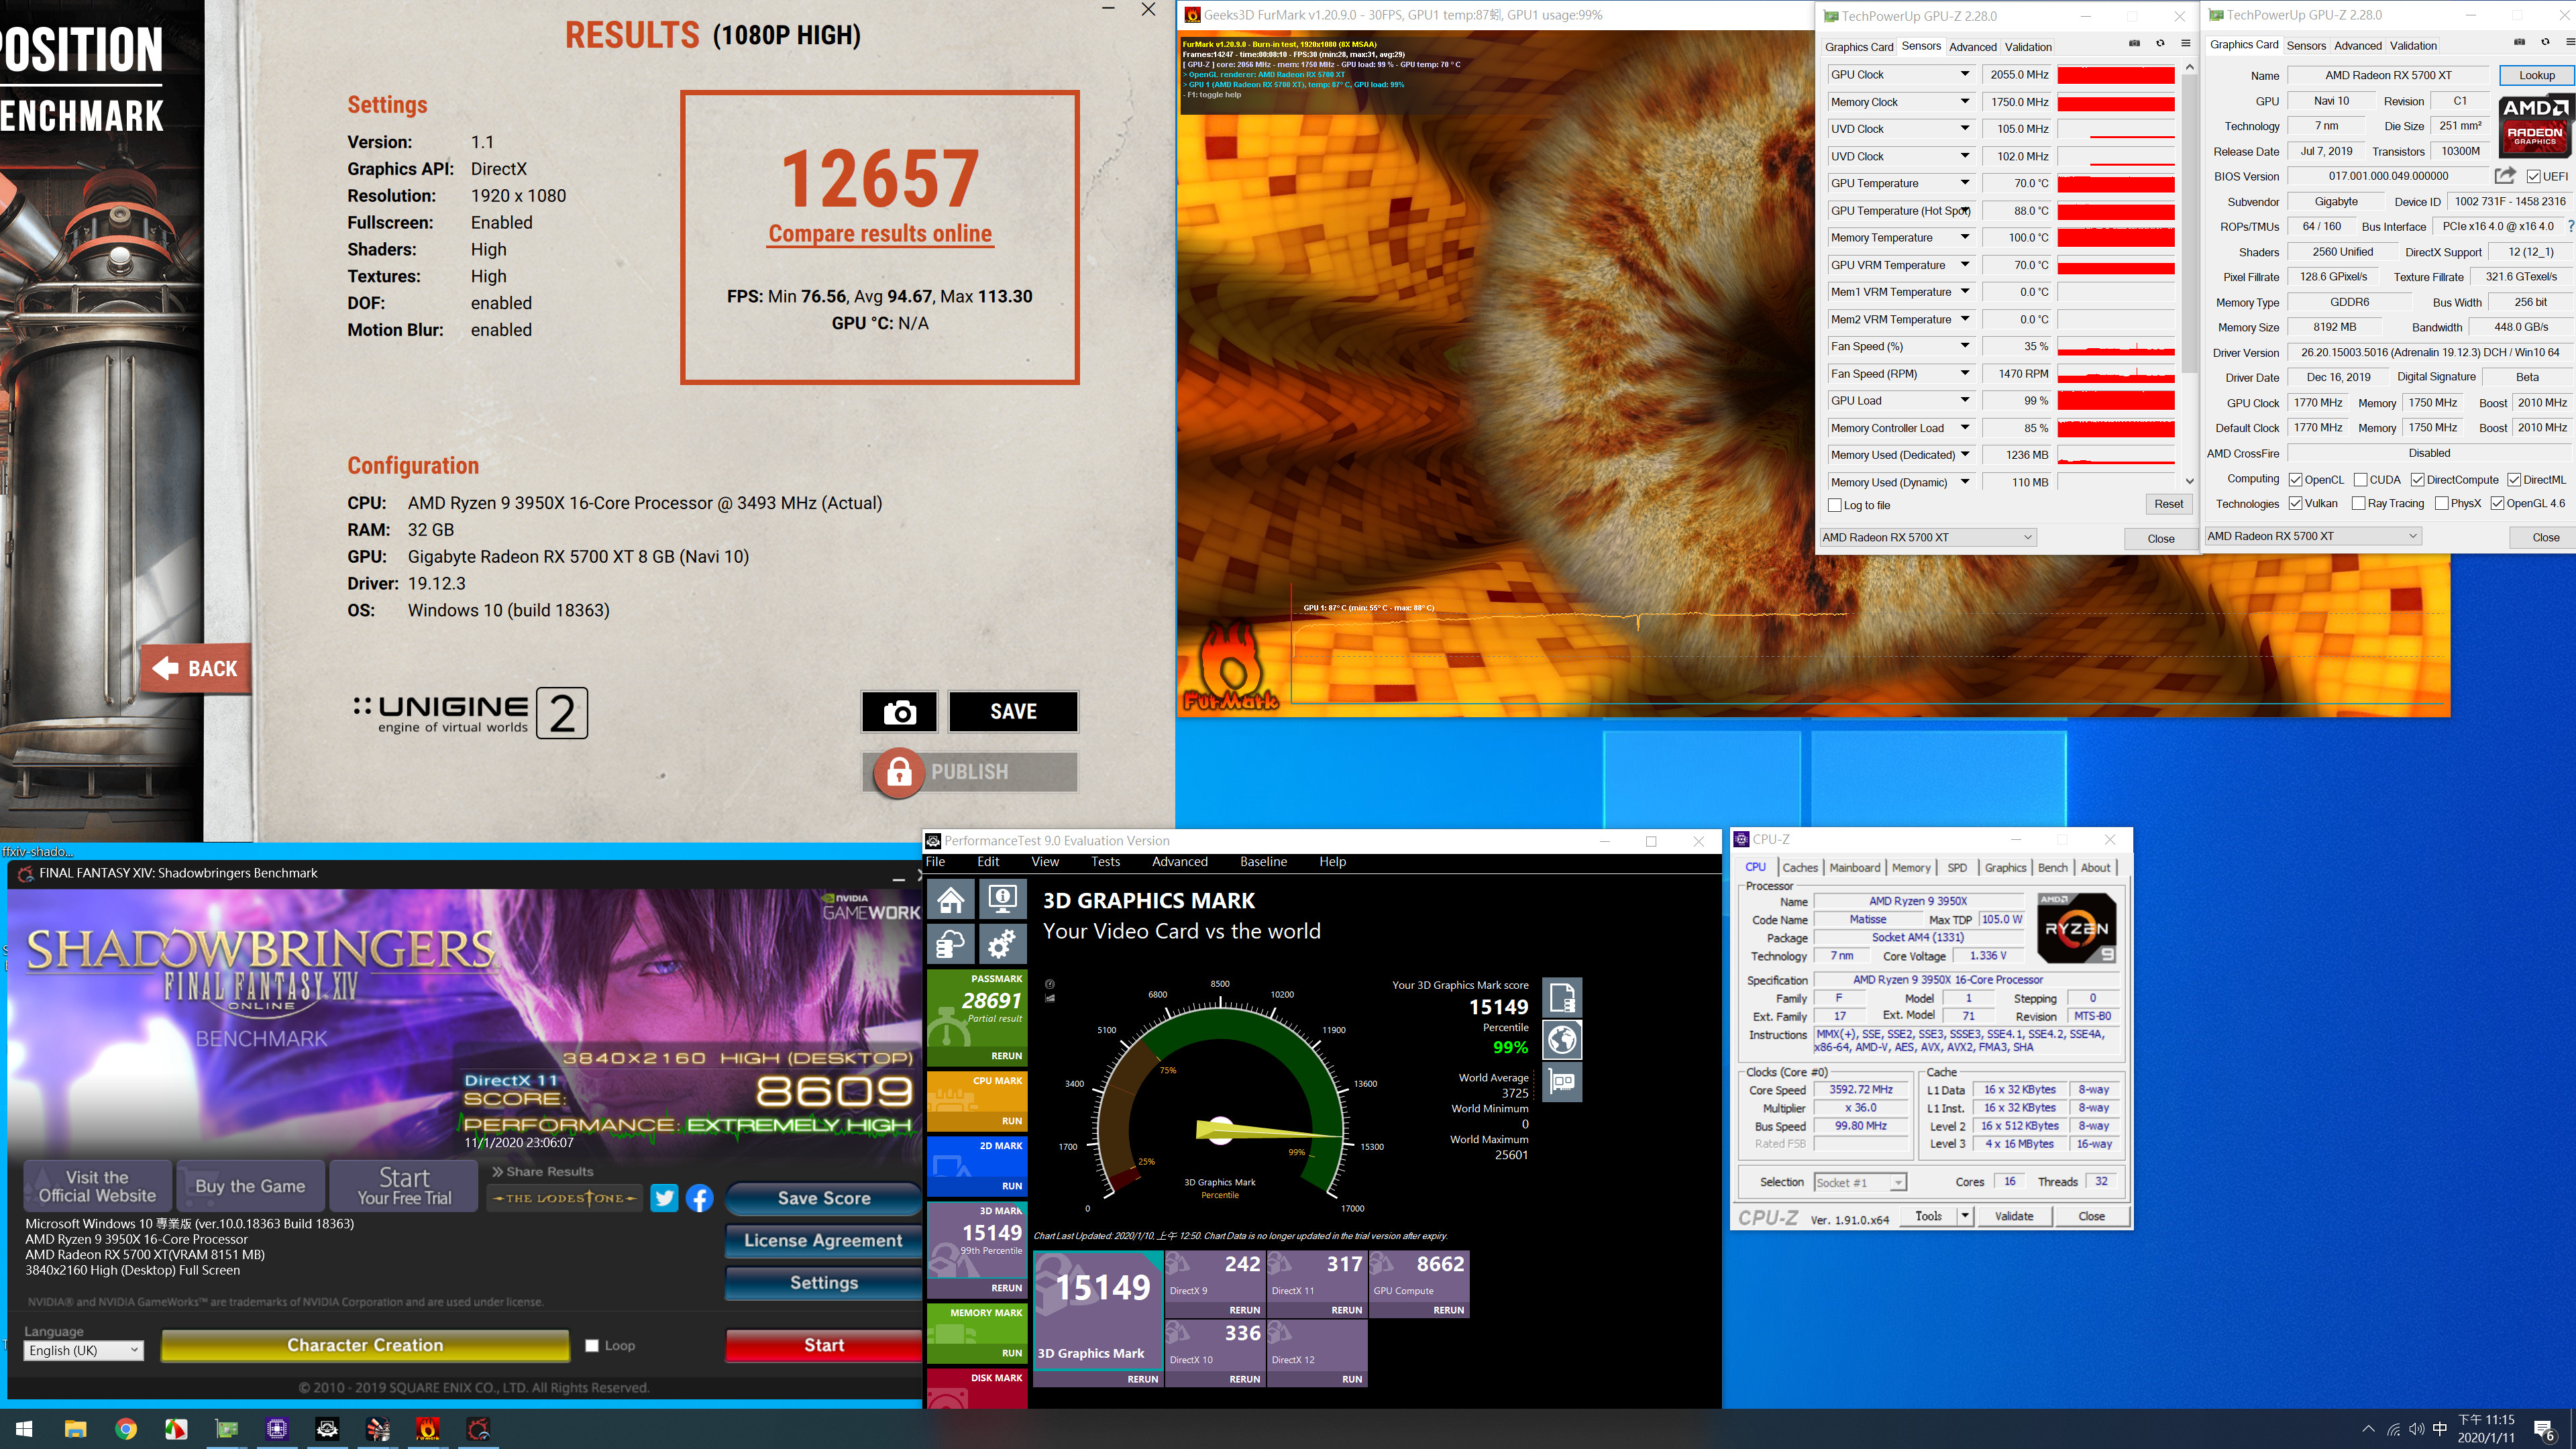Screen dimensions: 2576x1449
Task: Open Chrome from taskbar
Action: pos(126,1429)
